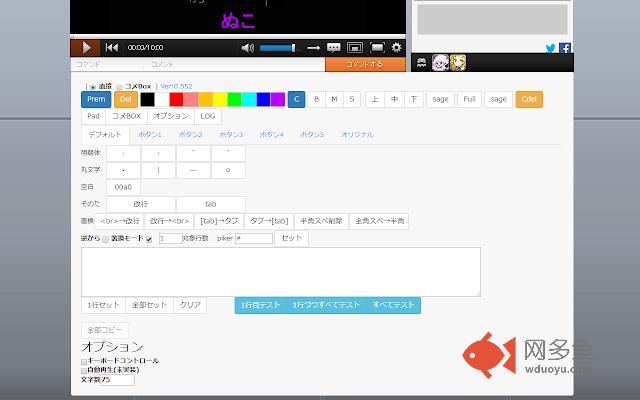Toggle the 逆から checkbox

click(105, 239)
